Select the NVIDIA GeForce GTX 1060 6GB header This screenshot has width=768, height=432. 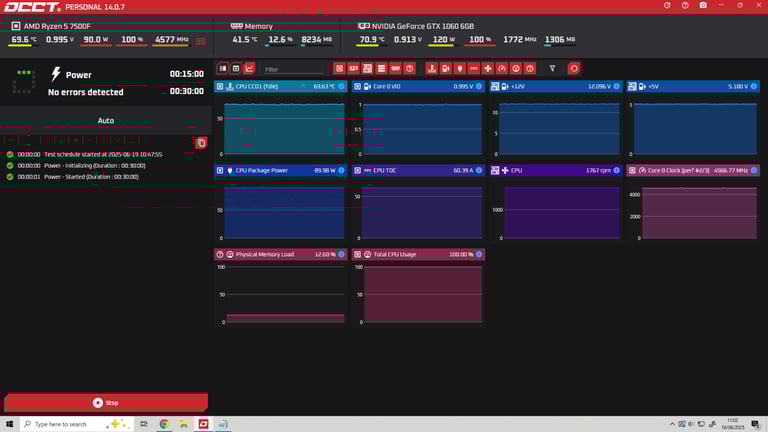pyautogui.click(x=416, y=26)
